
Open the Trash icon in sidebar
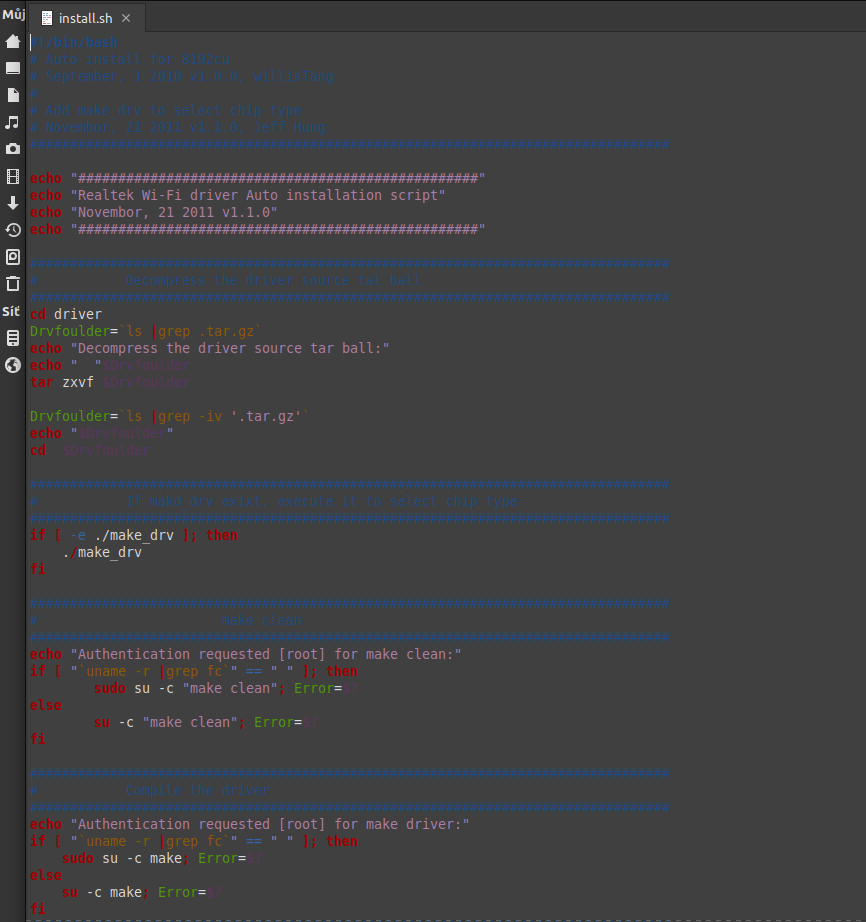[x=13, y=284]
